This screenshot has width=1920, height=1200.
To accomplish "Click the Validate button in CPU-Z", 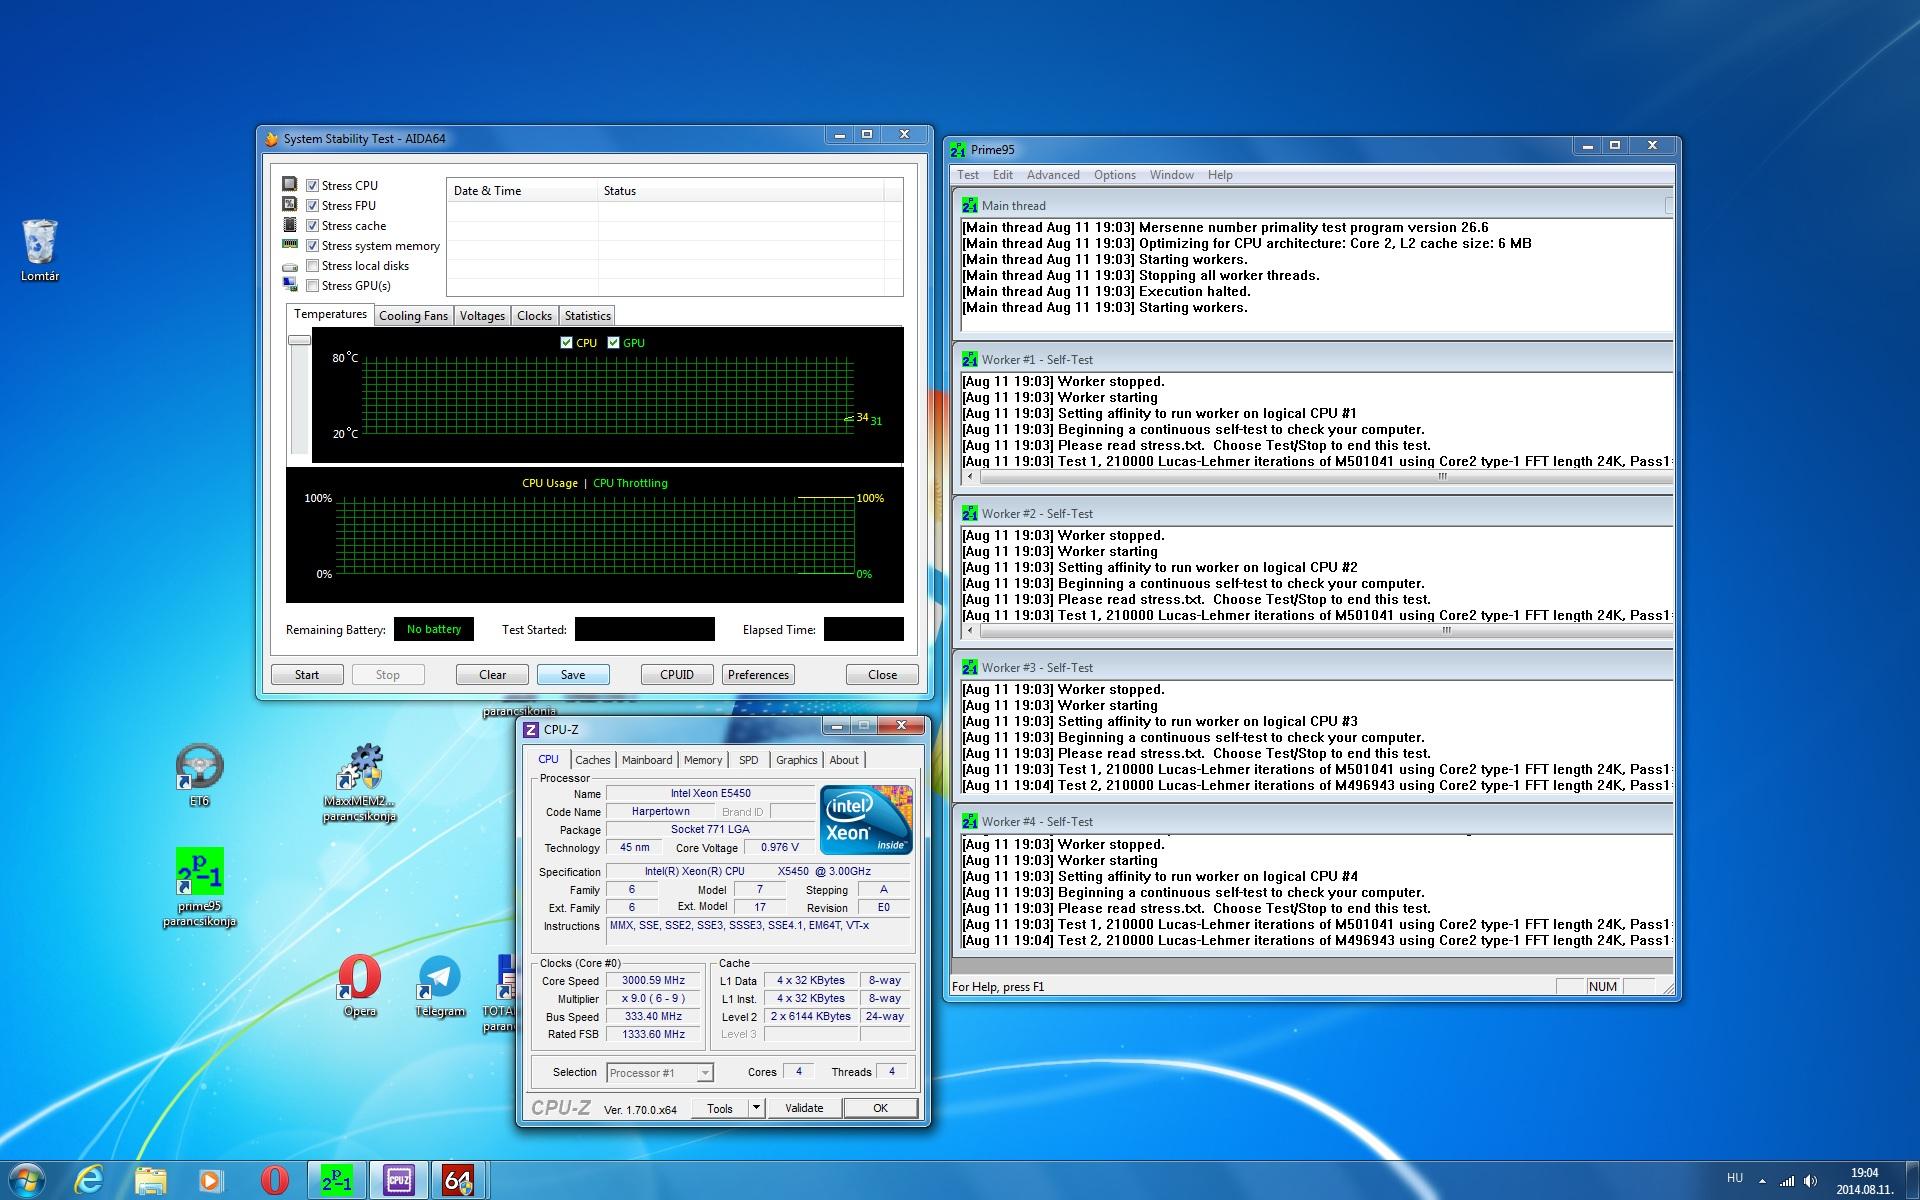I will coord(804,1108).
